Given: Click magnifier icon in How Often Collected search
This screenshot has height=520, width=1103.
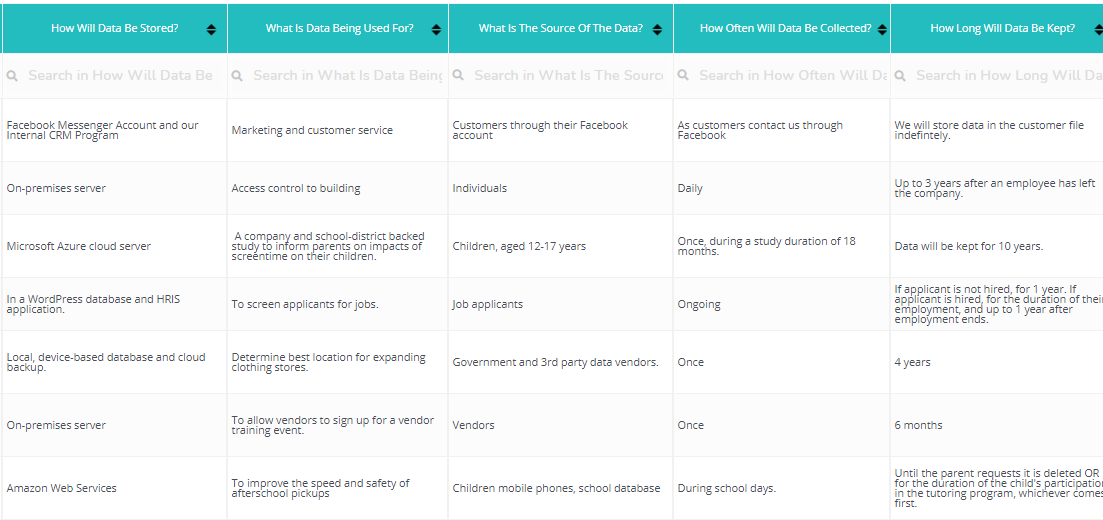Looking at the screenshot, I should 683,75.
